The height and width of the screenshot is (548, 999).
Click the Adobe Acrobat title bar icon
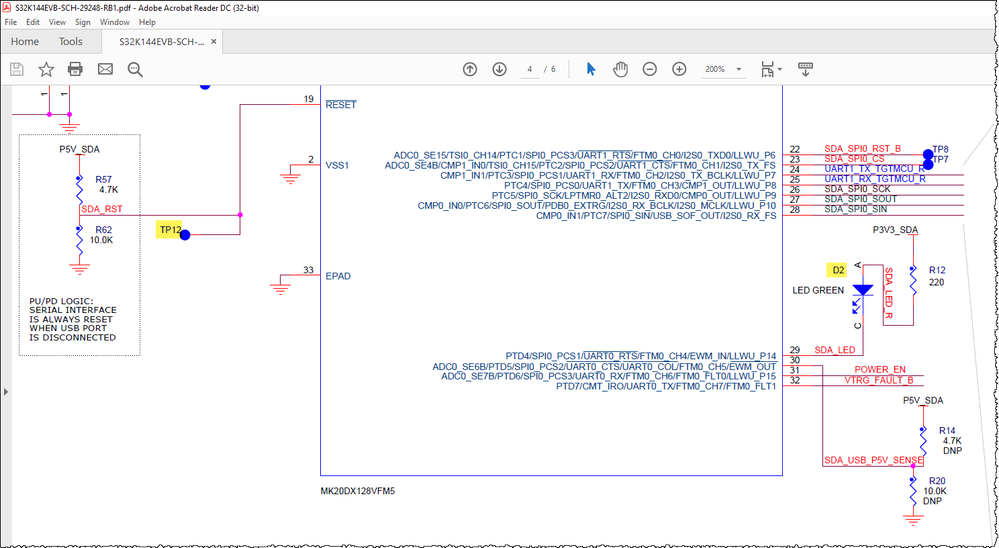pyautogui.click(x=8, y=8)
